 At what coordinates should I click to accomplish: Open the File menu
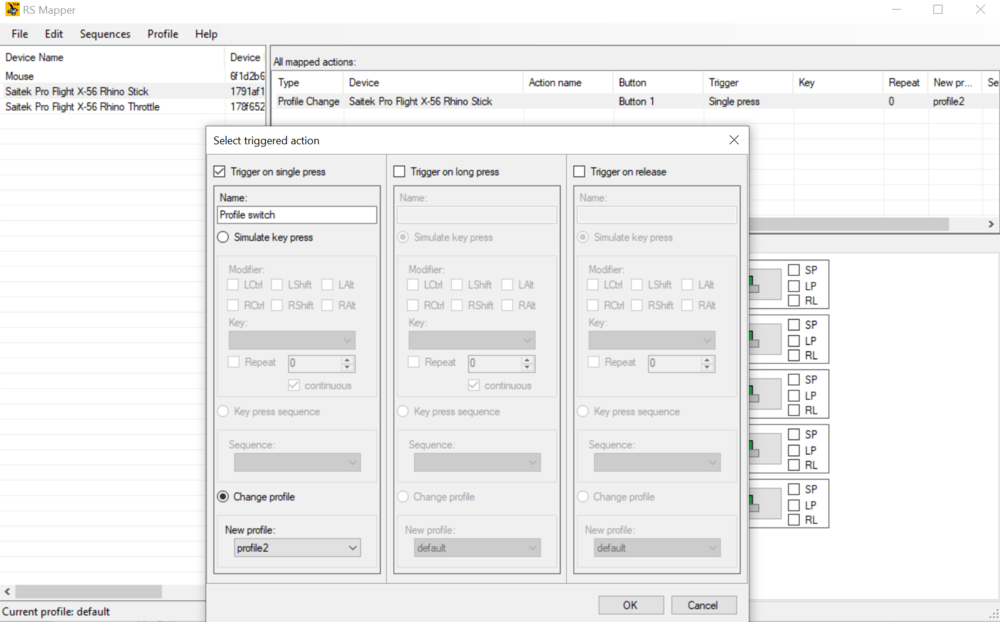[x=19, y=34]
